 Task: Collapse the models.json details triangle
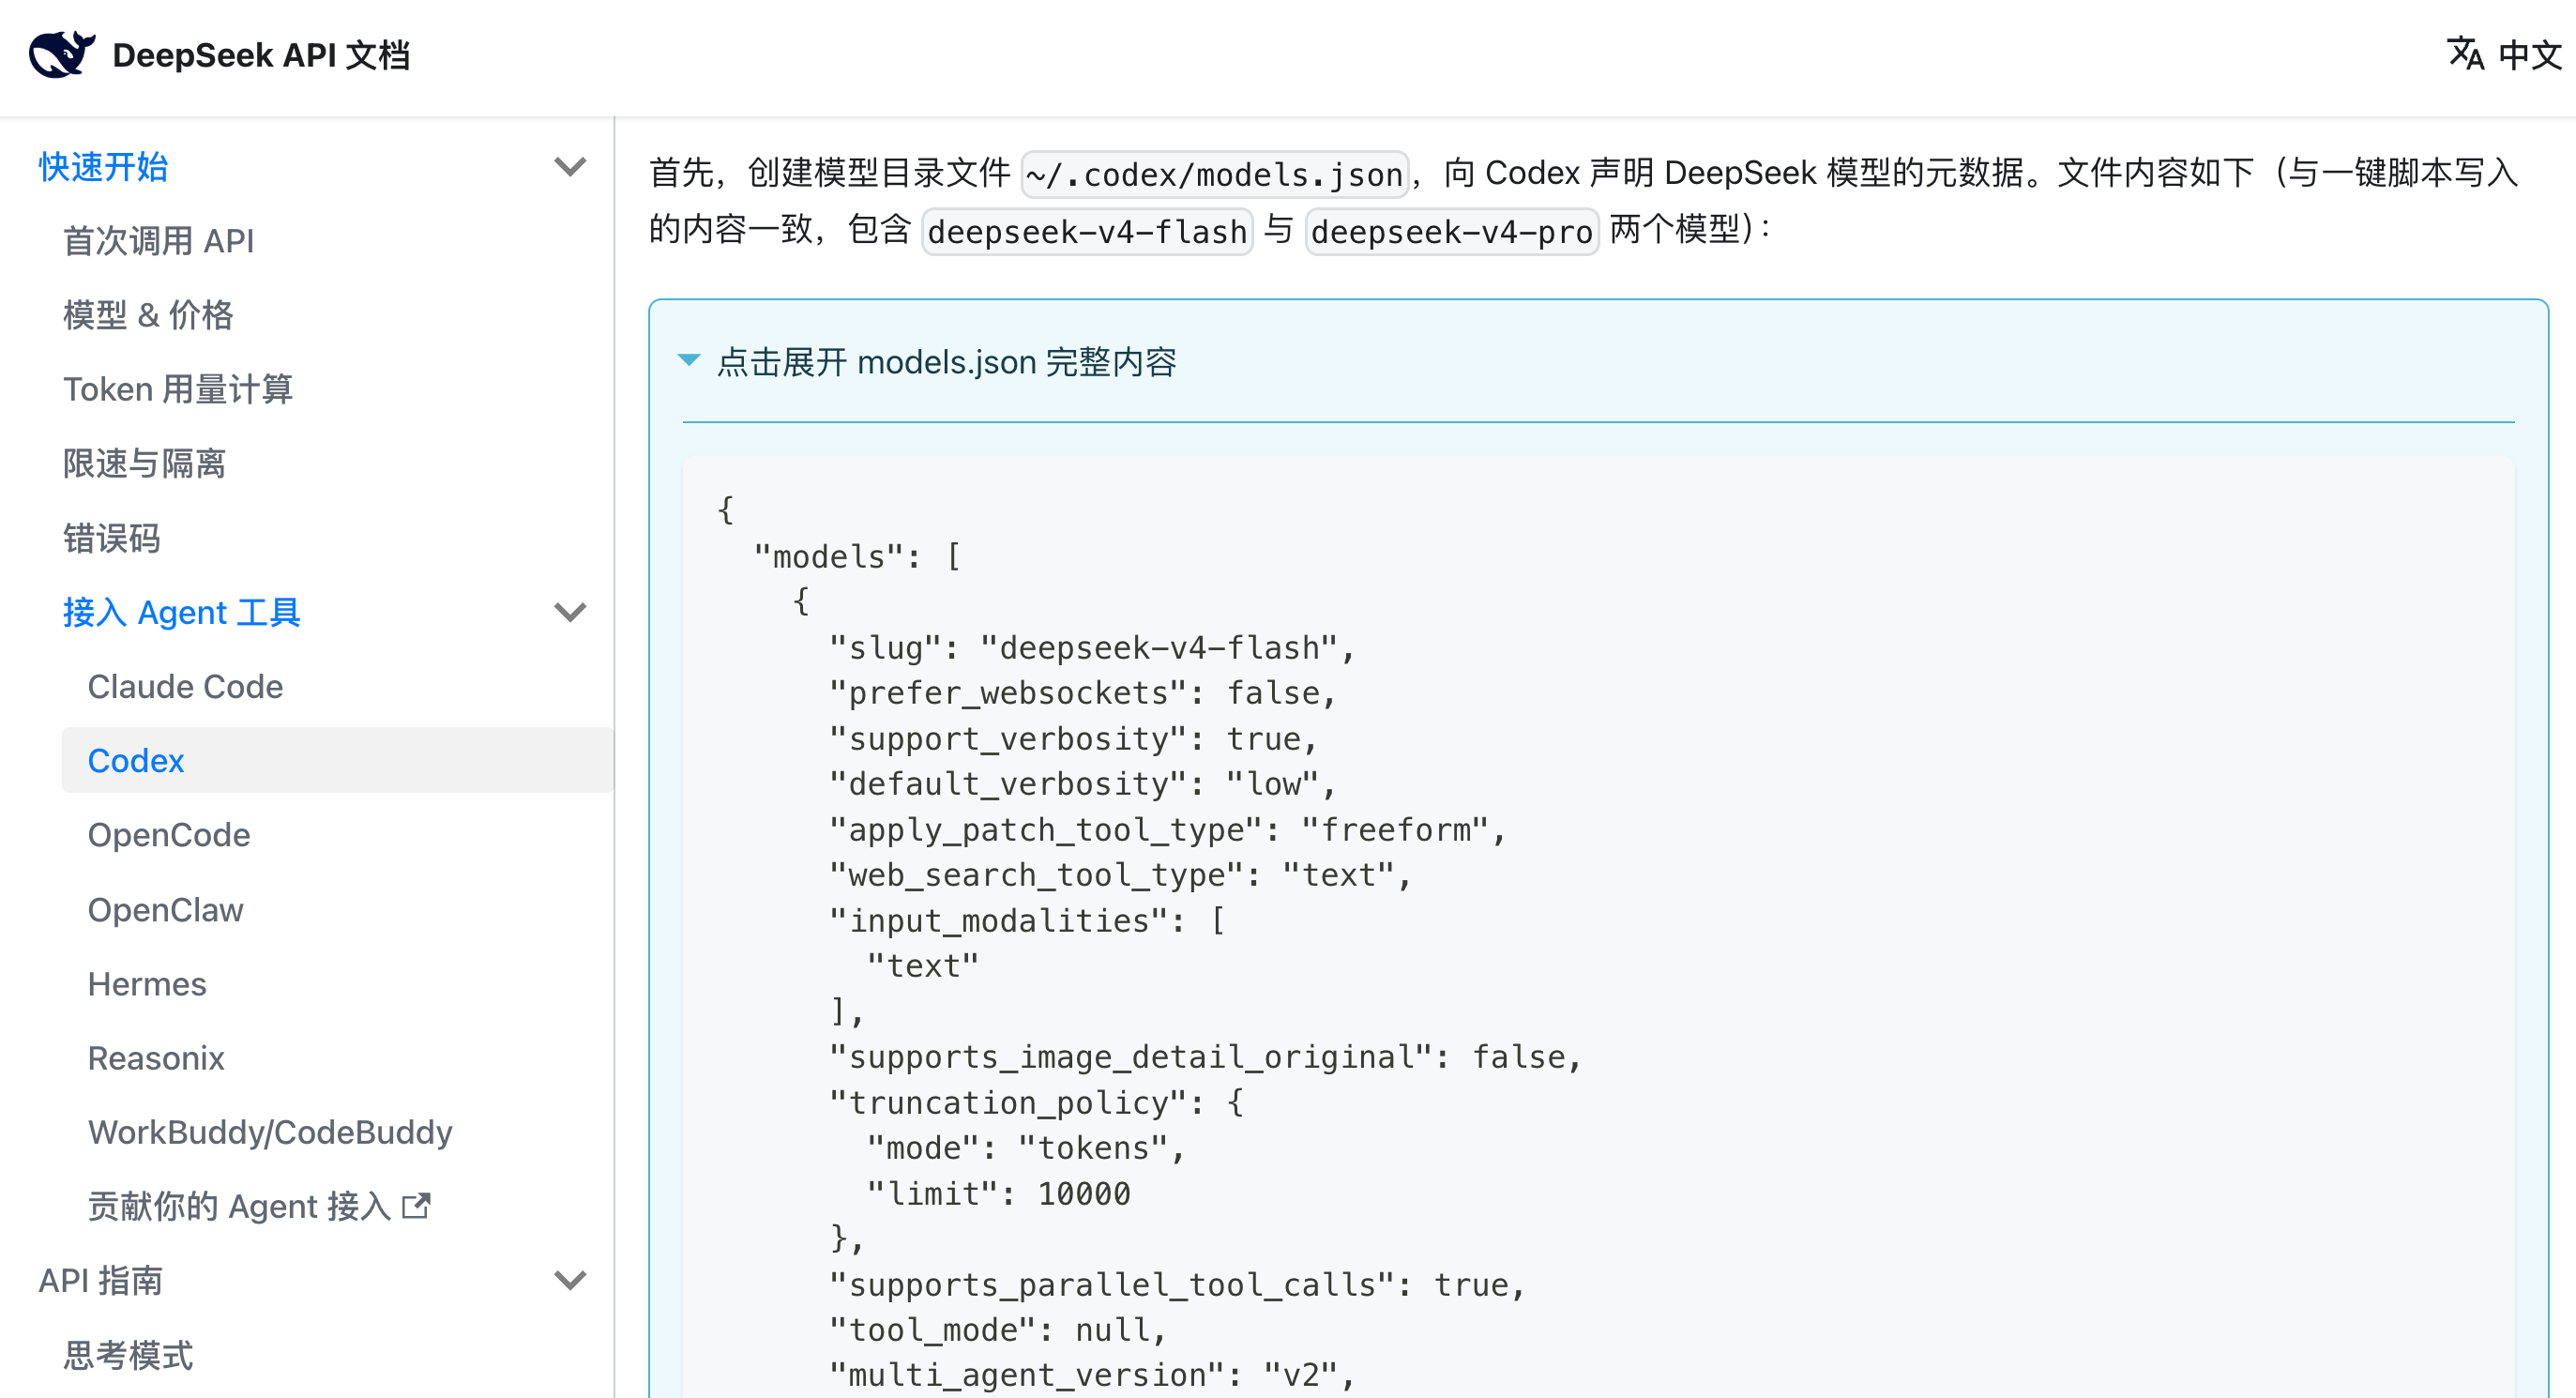(x=689, y=360)
